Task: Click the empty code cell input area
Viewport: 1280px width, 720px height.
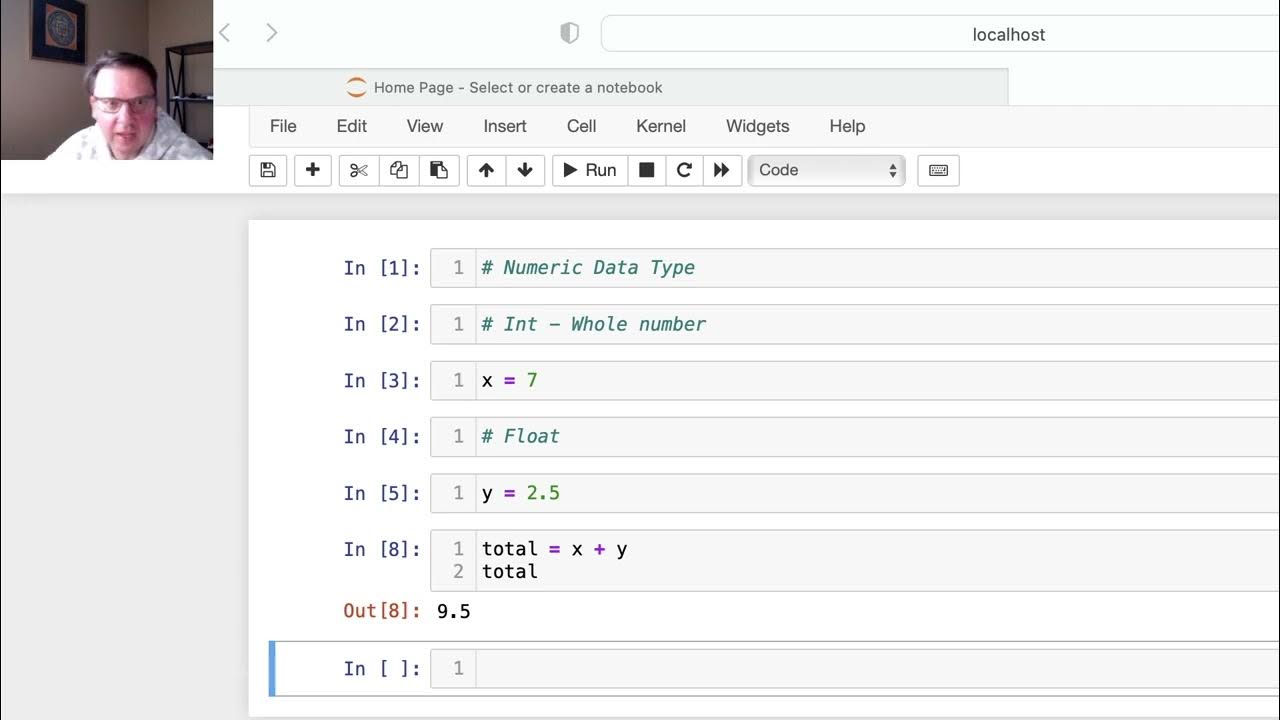Action: tap(870, 668)
